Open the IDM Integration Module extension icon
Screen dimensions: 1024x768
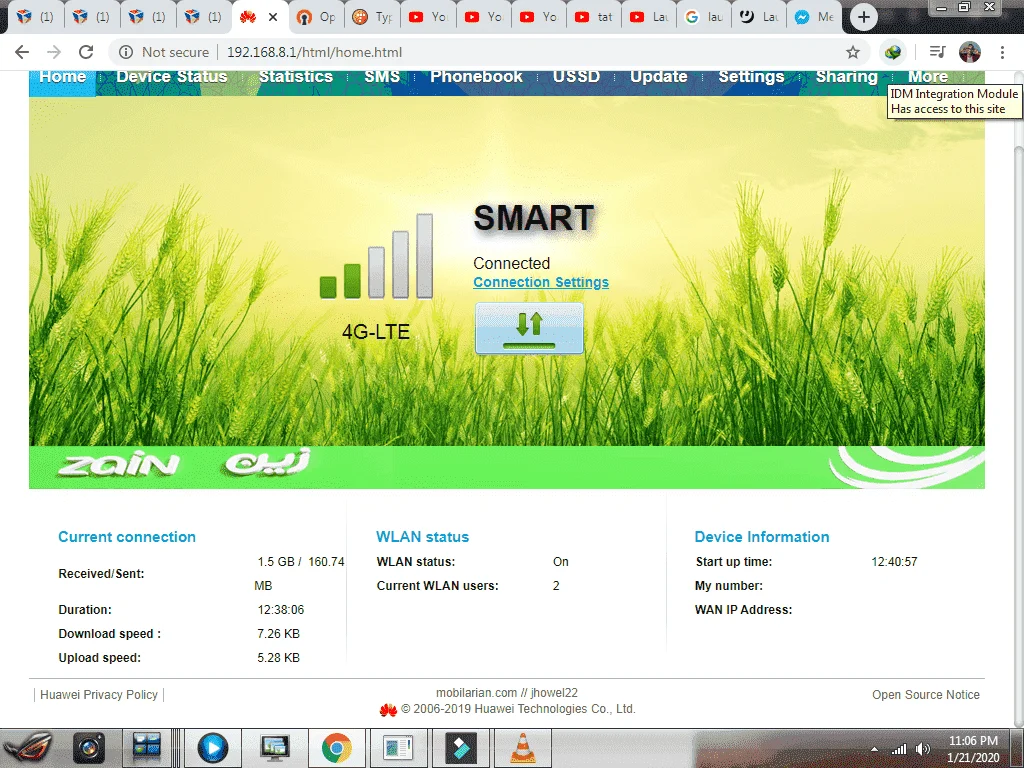coord(893,52)
